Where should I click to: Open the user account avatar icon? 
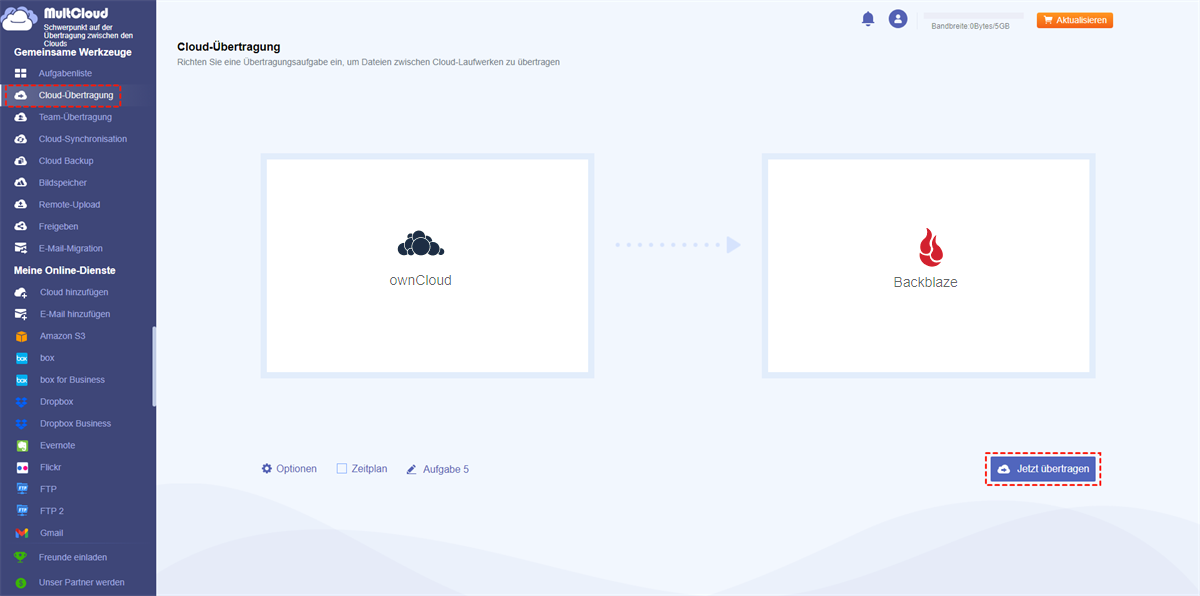tap(898, 19)
